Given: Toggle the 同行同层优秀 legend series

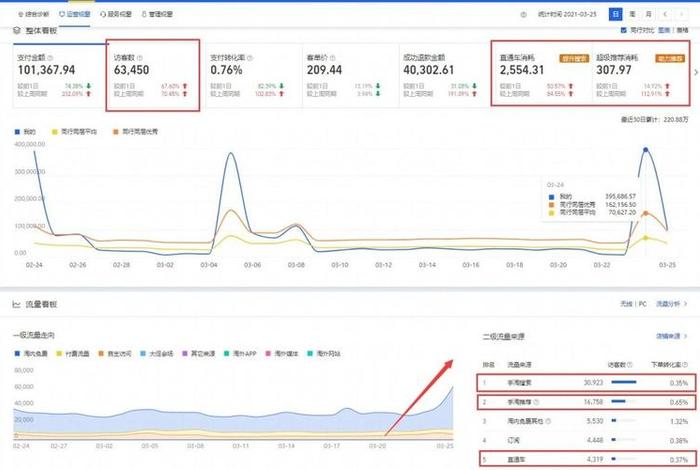Looking at the screenshot, I should coord(135,132).
